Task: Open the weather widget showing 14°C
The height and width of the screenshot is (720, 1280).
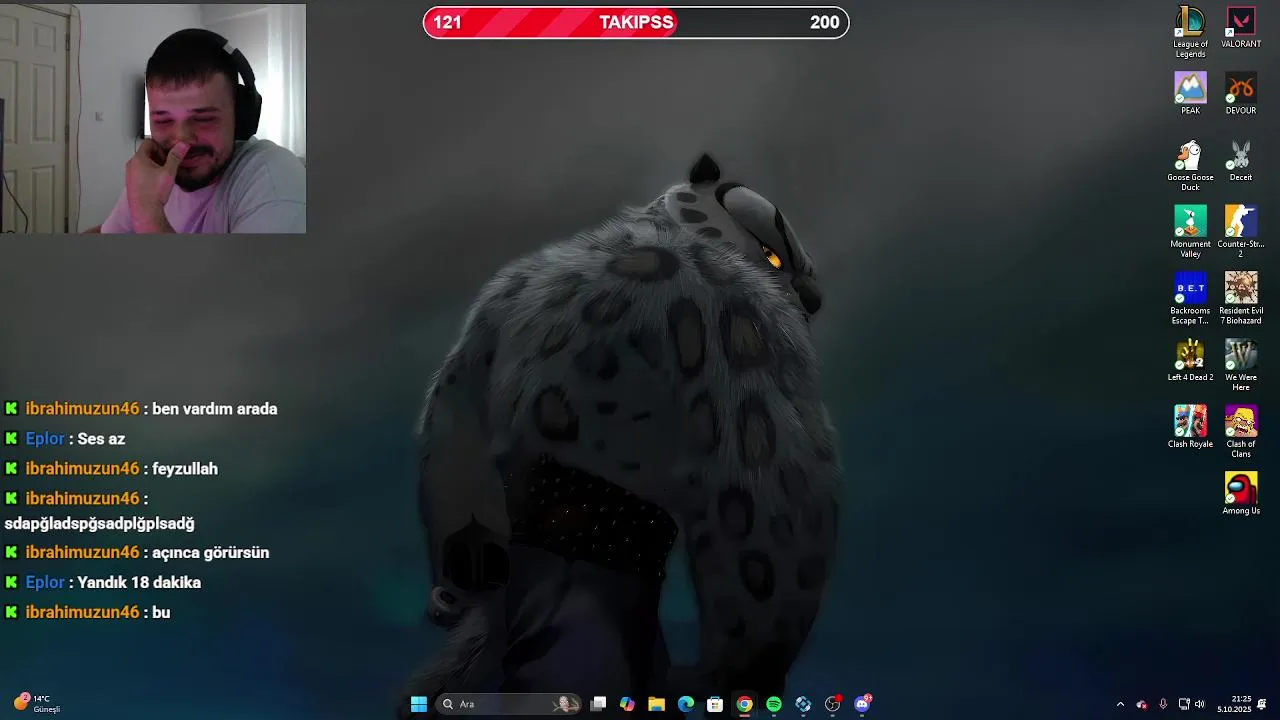Action: pos(38,703)
